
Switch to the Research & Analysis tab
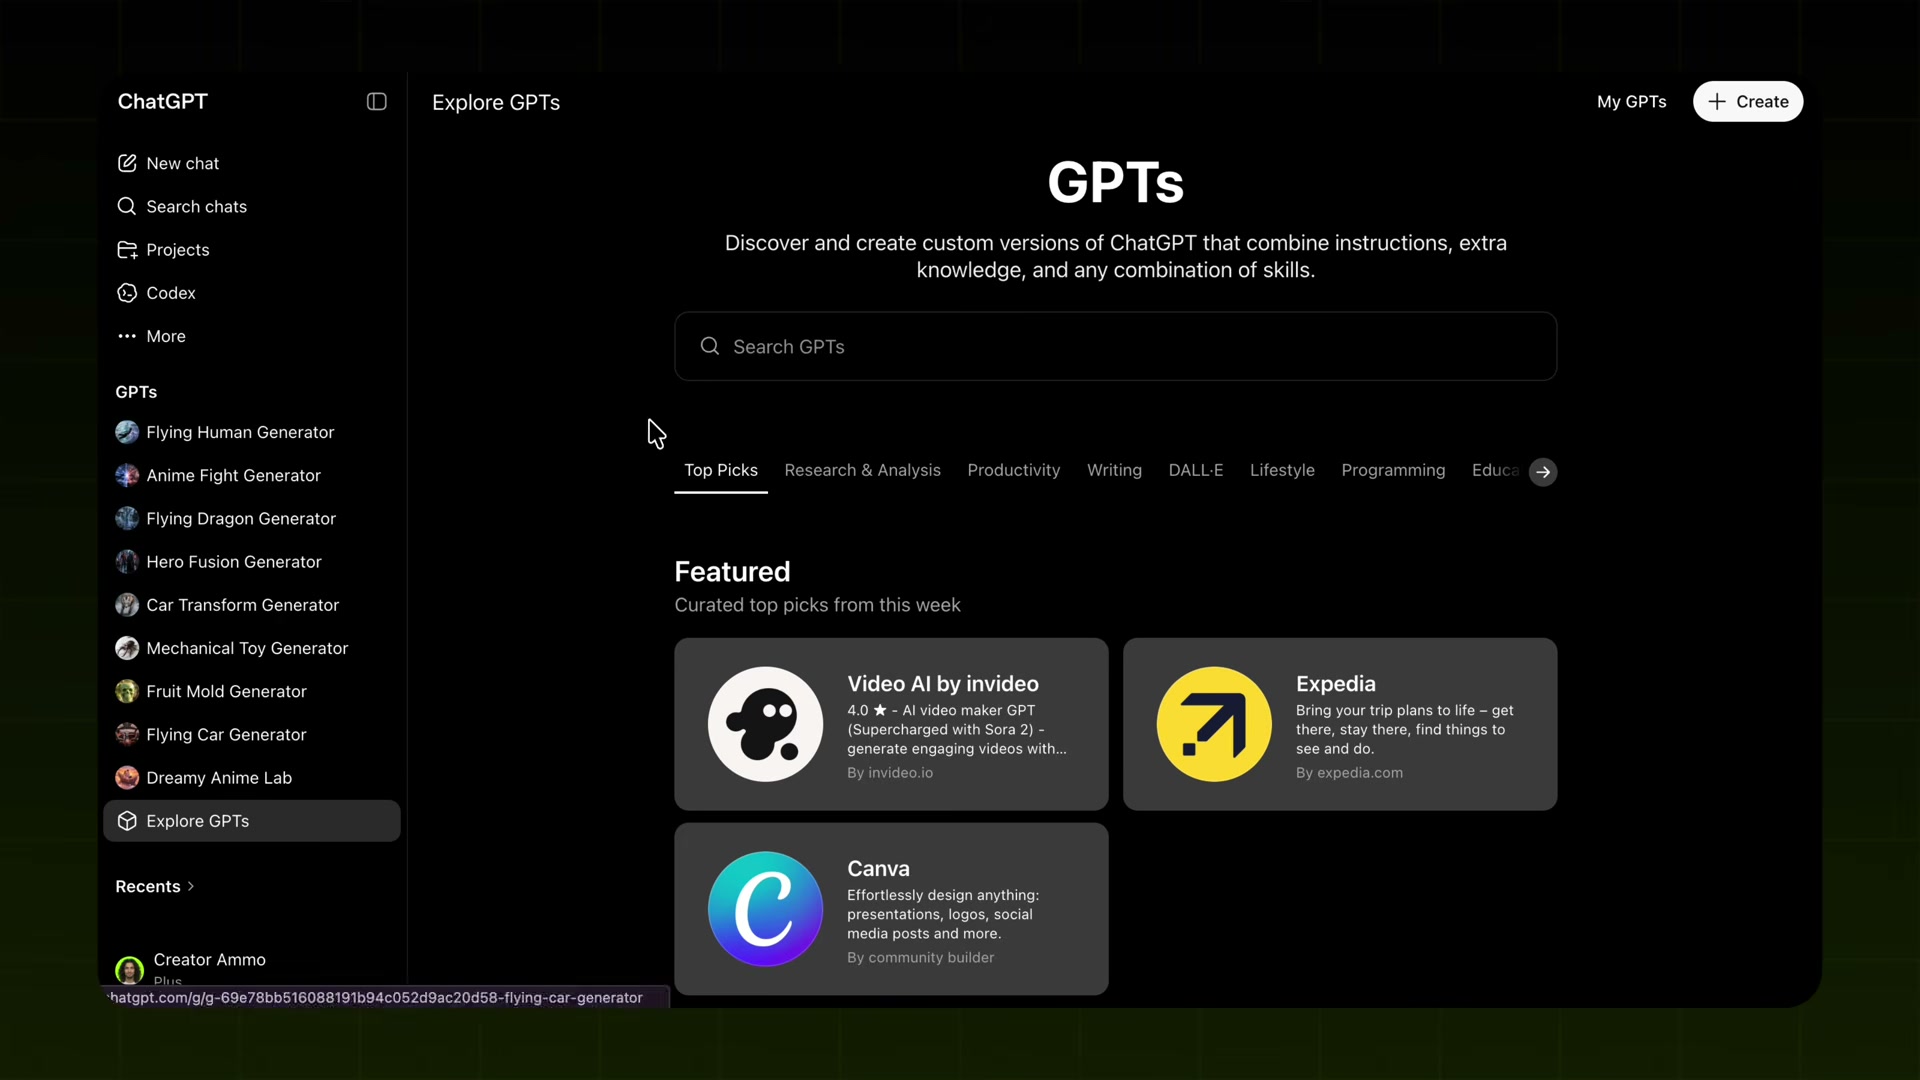coord(862,470)
